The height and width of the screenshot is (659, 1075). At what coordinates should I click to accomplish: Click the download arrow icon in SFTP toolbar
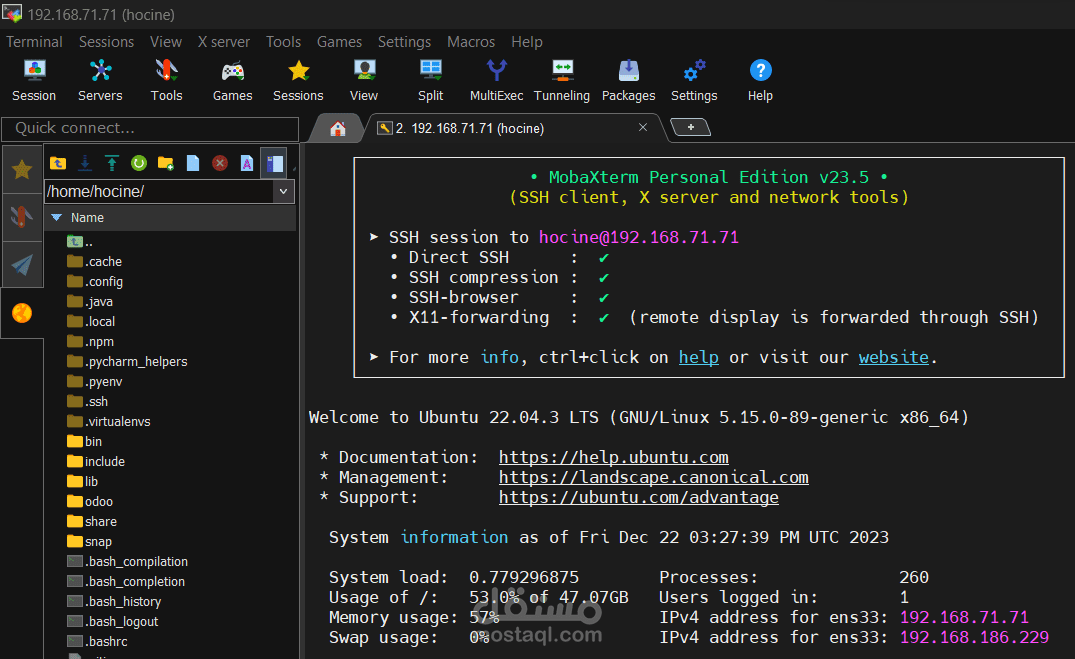coord(85,163)
